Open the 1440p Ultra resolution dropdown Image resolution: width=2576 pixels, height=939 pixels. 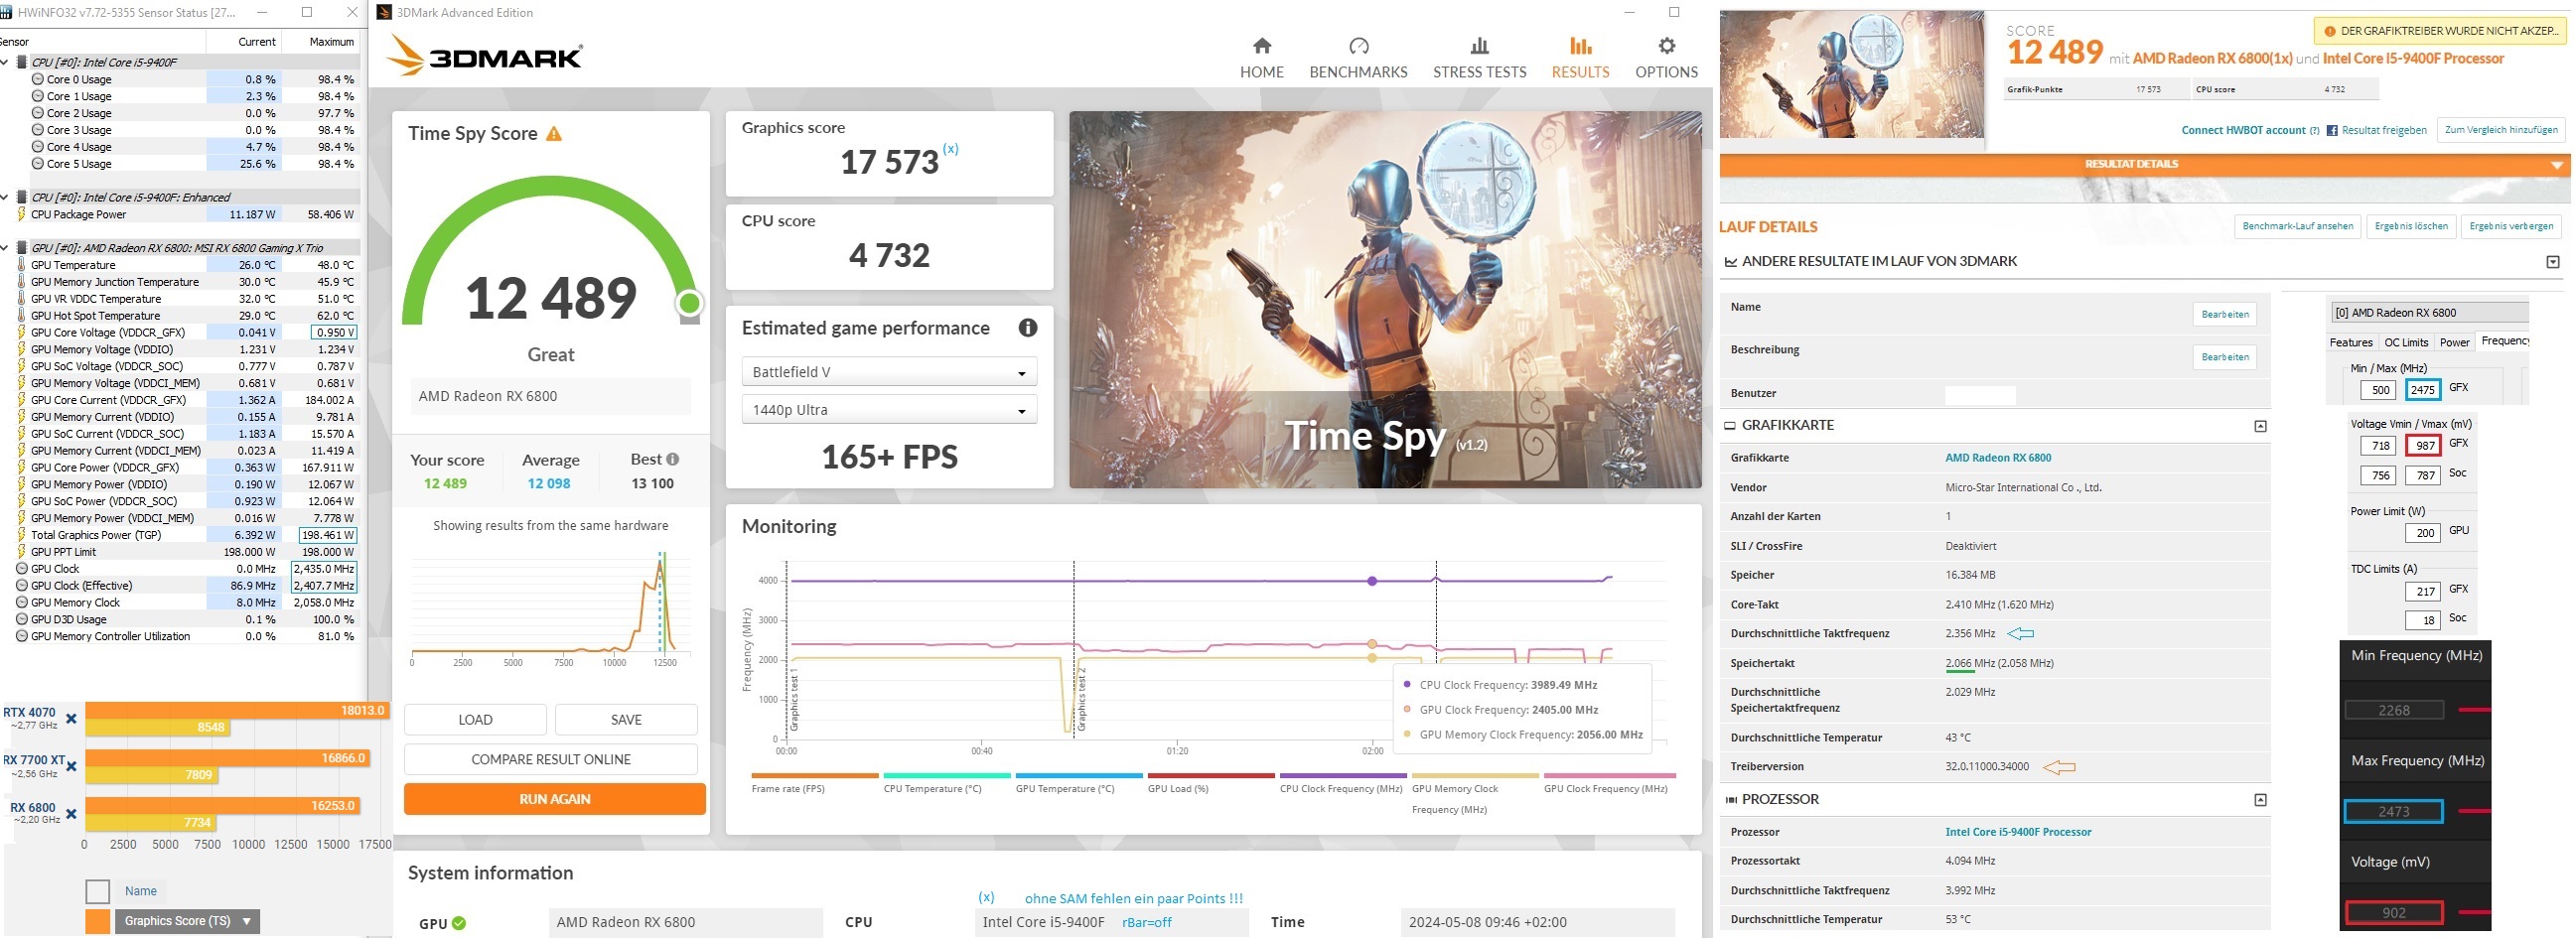pyautogui.click(x=889, y=410)
